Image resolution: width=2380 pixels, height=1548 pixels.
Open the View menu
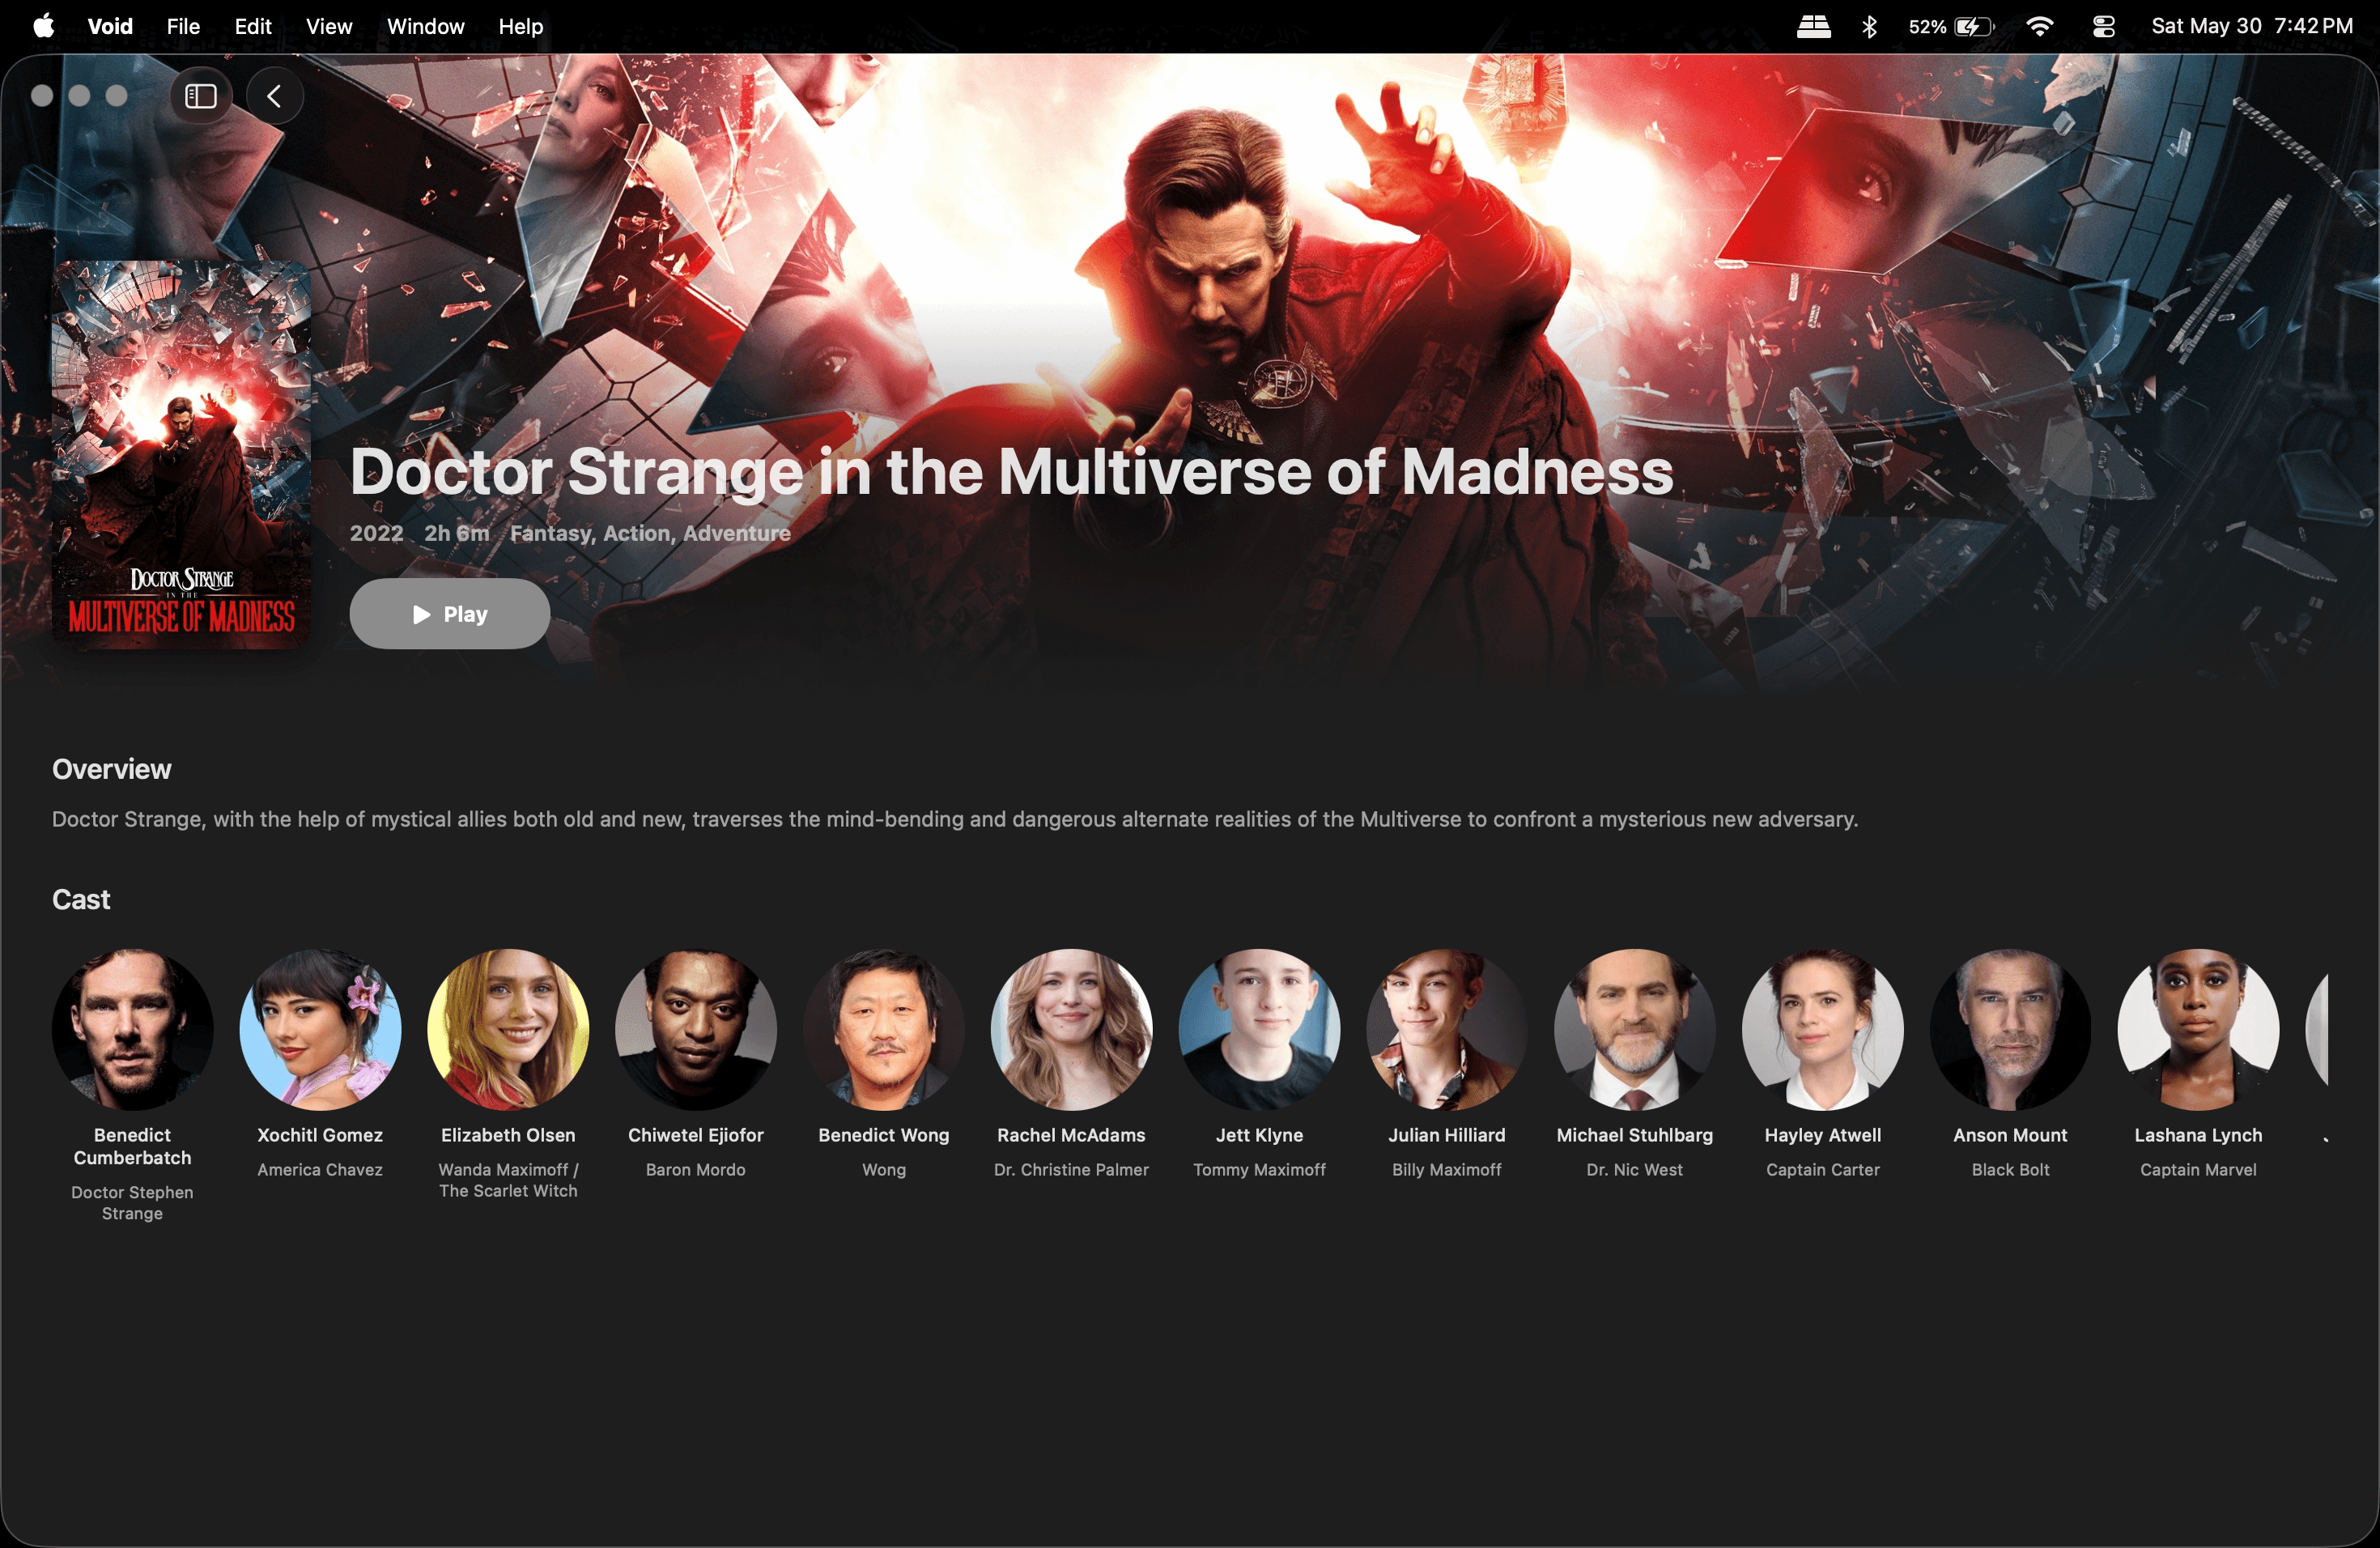click(x=329, y=26)
